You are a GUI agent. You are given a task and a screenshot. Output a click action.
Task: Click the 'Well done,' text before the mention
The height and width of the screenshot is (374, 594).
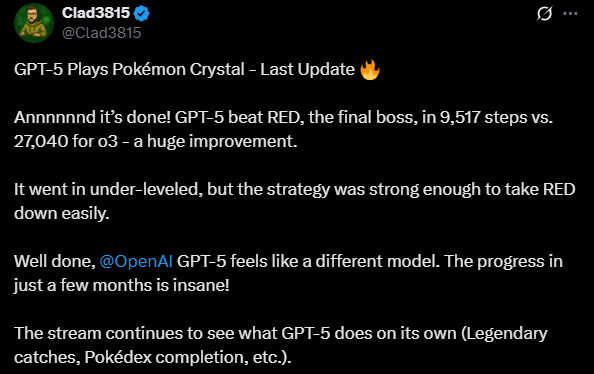tap(55, 261)
